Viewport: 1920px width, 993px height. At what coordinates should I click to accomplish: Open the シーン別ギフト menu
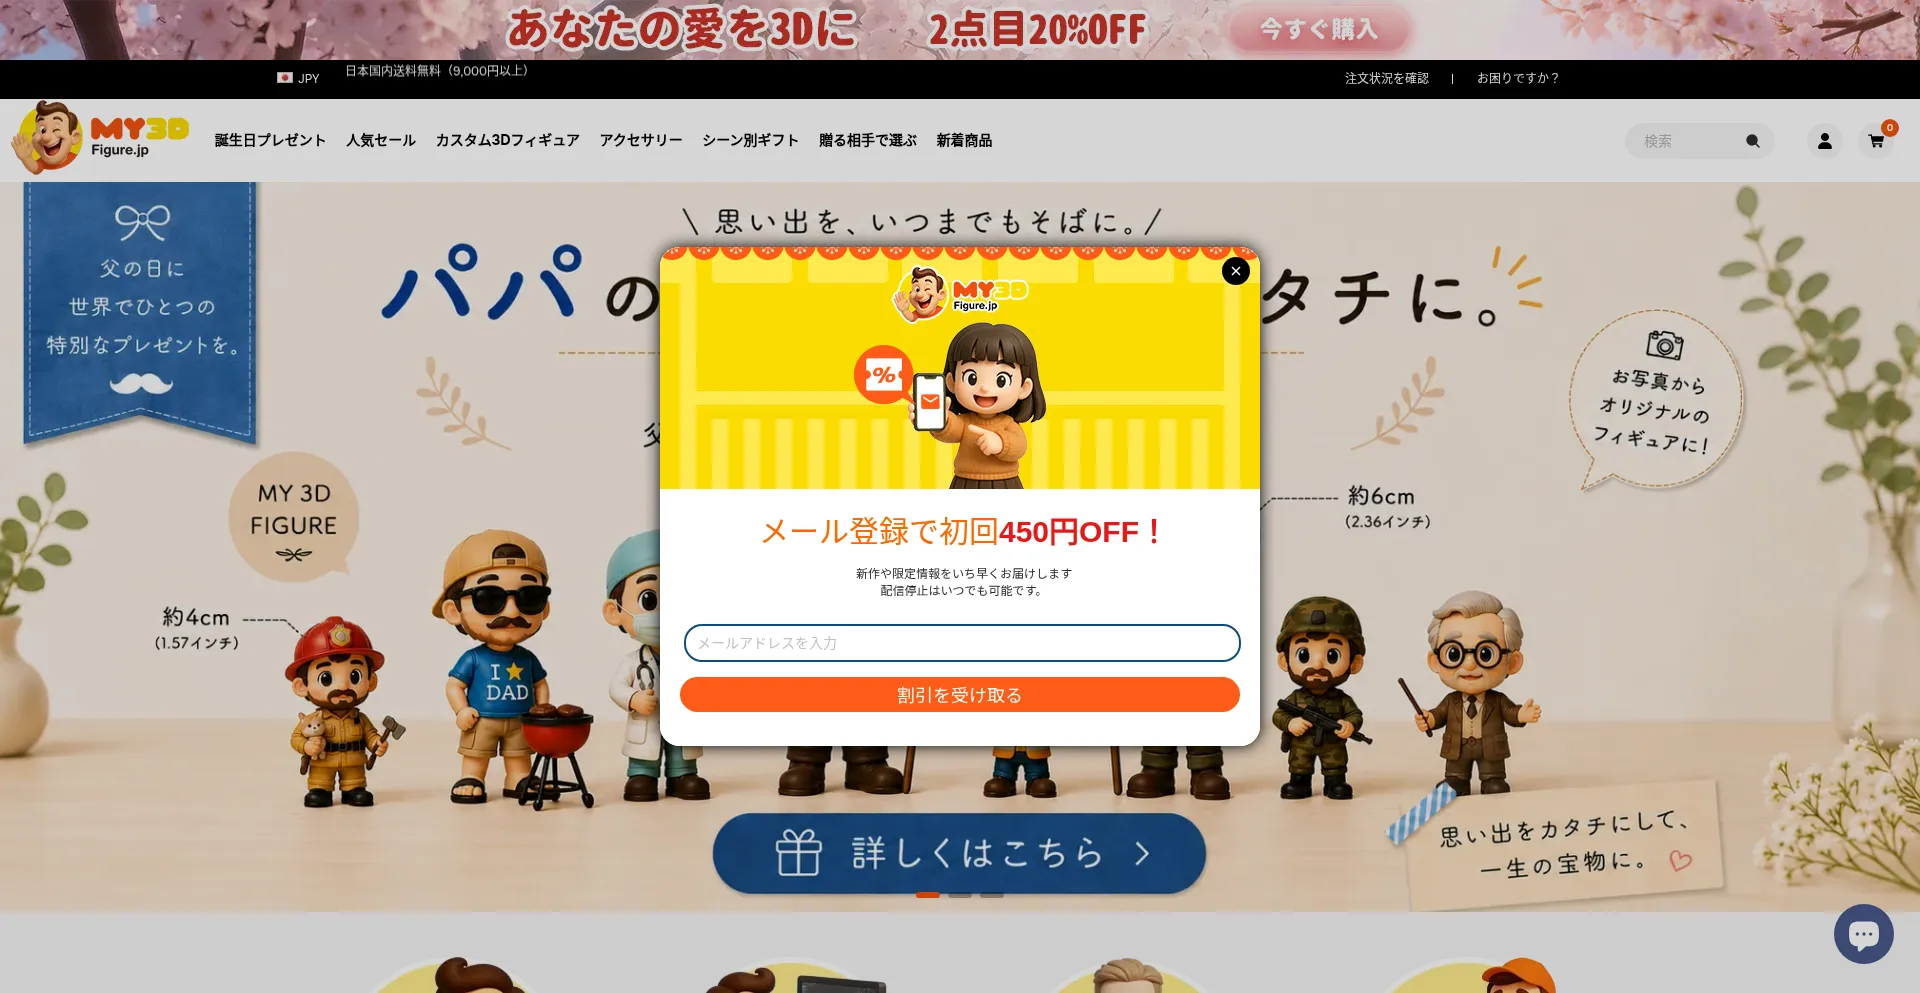750,140
